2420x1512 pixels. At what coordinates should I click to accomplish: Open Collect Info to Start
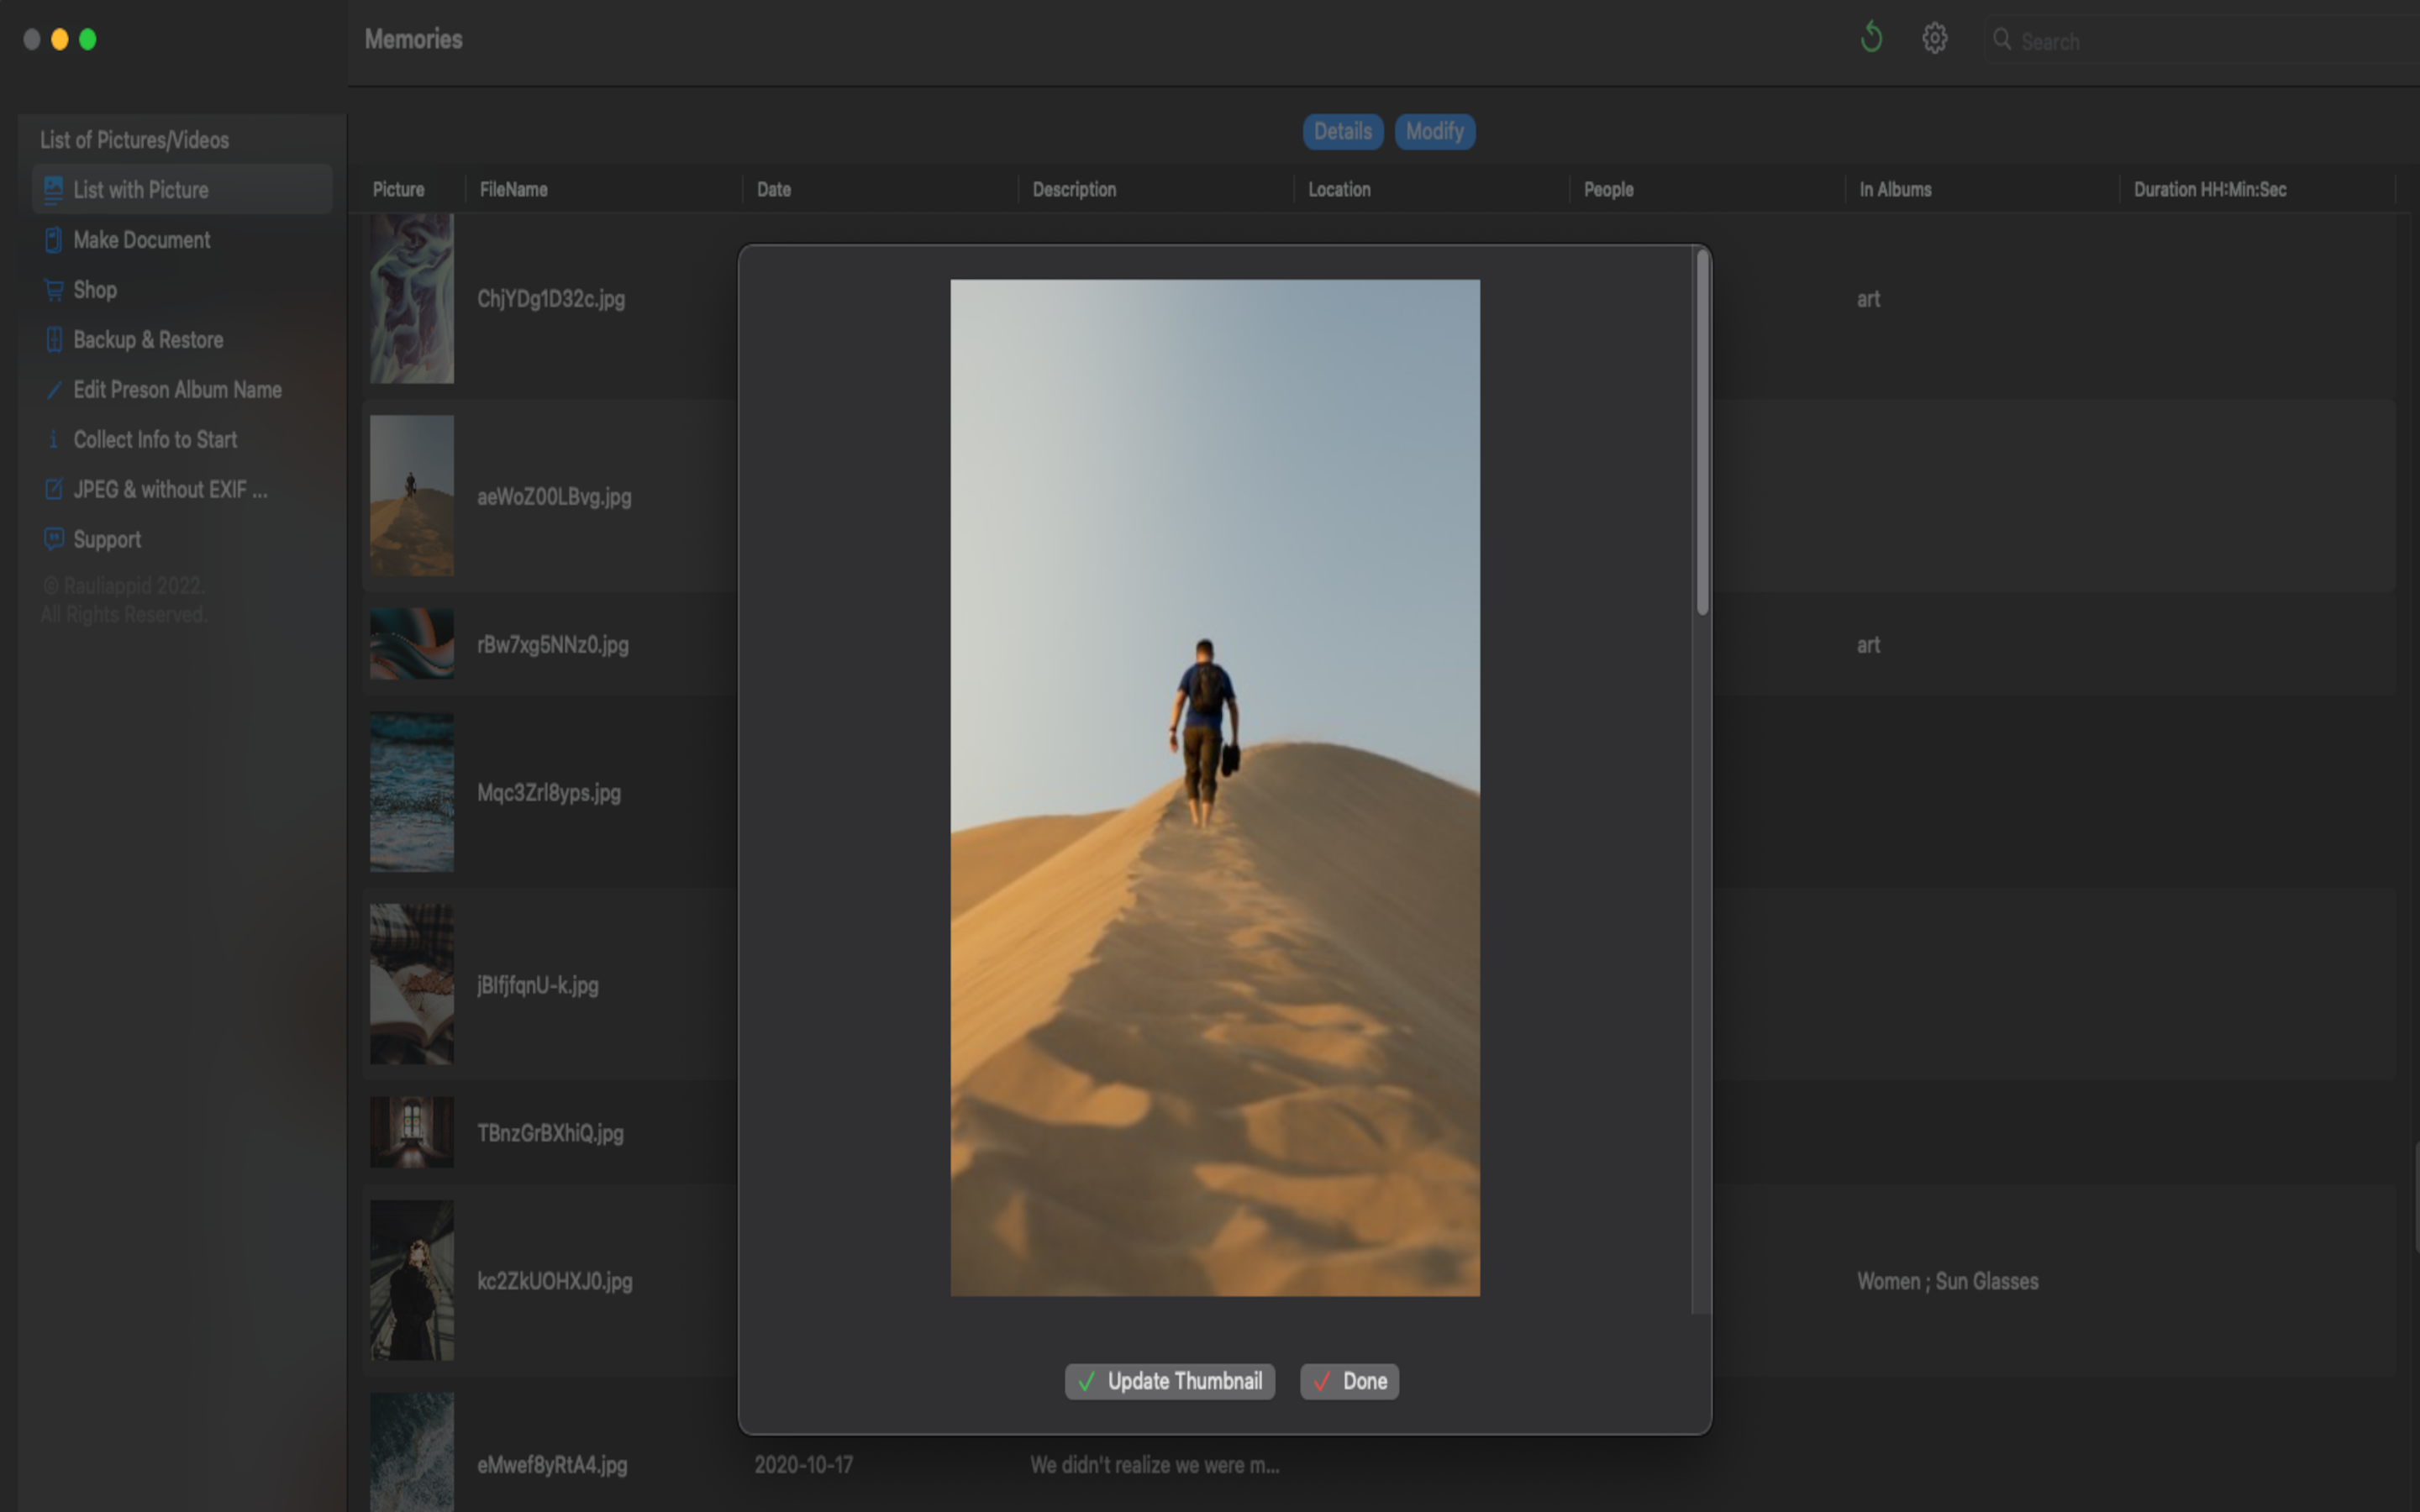tap(182, 440)
